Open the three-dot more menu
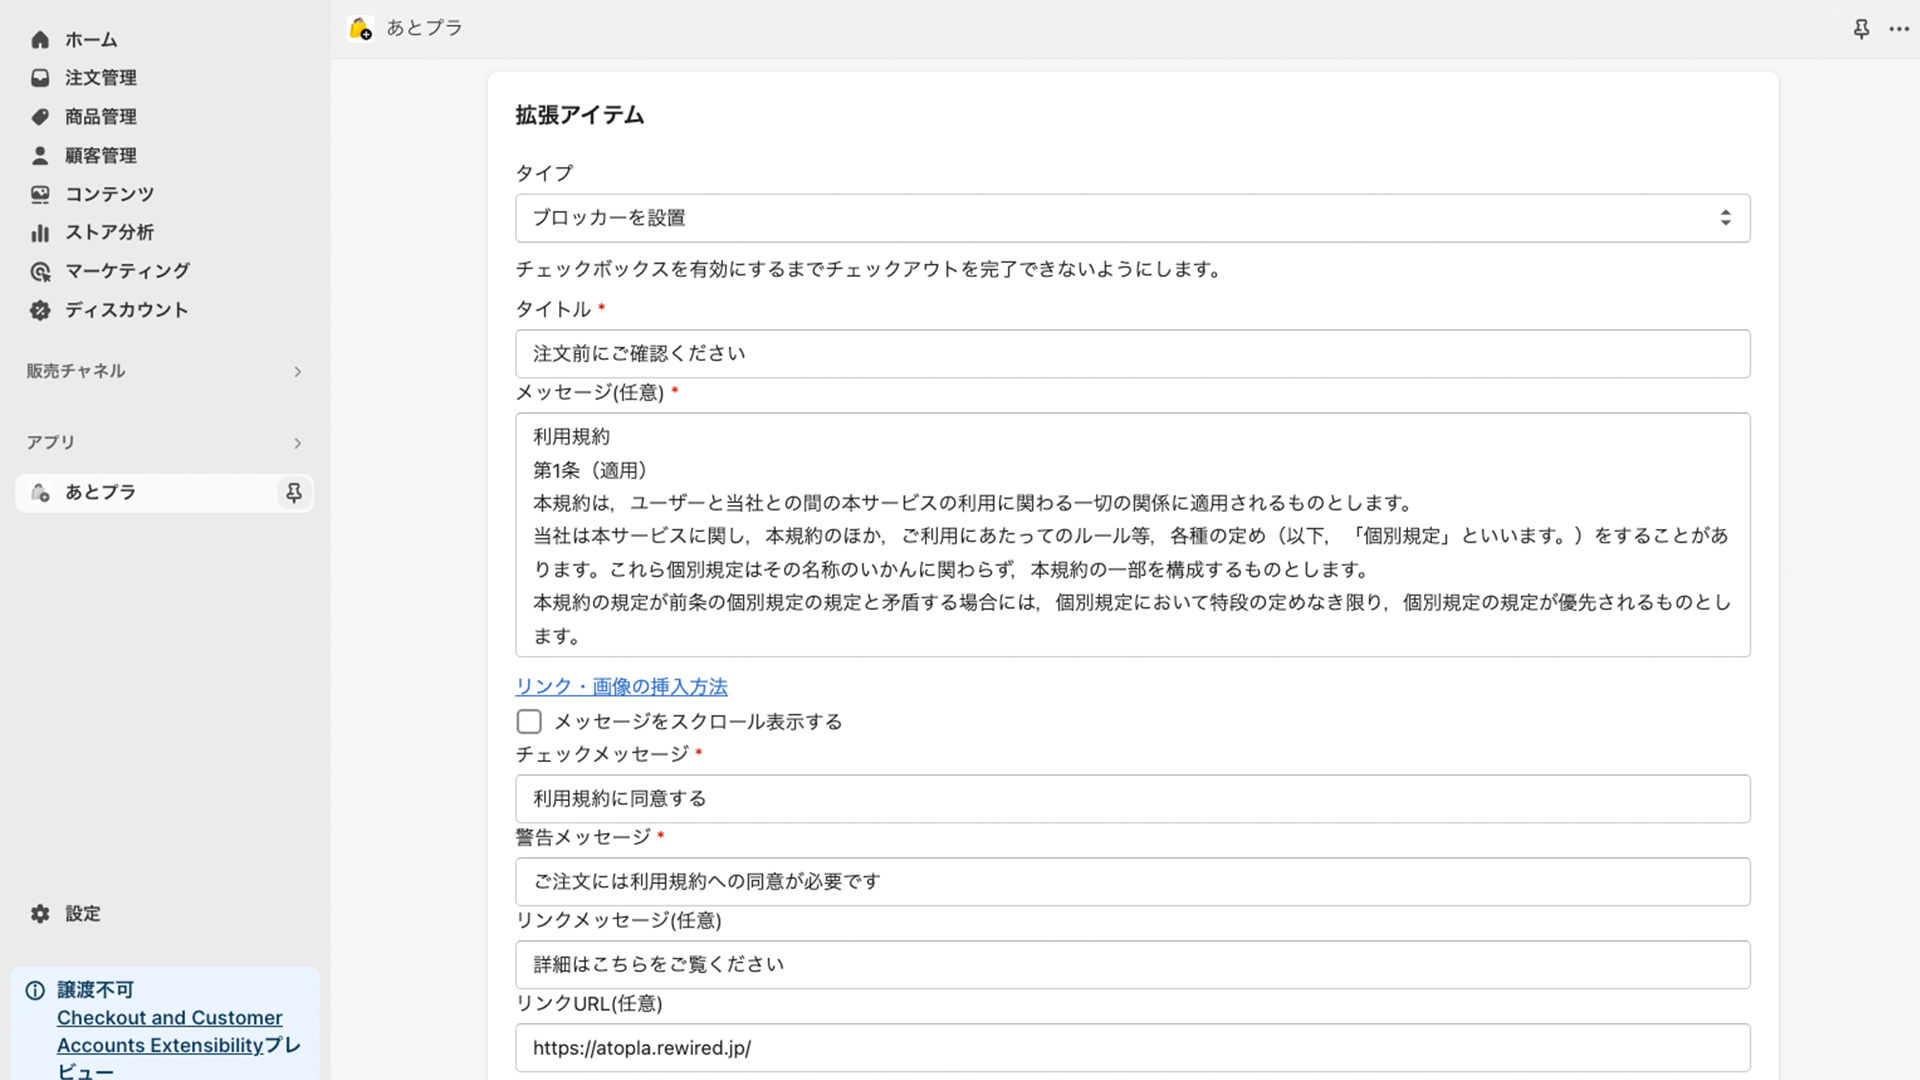 pyautogui.click(x=1899, y=29)
